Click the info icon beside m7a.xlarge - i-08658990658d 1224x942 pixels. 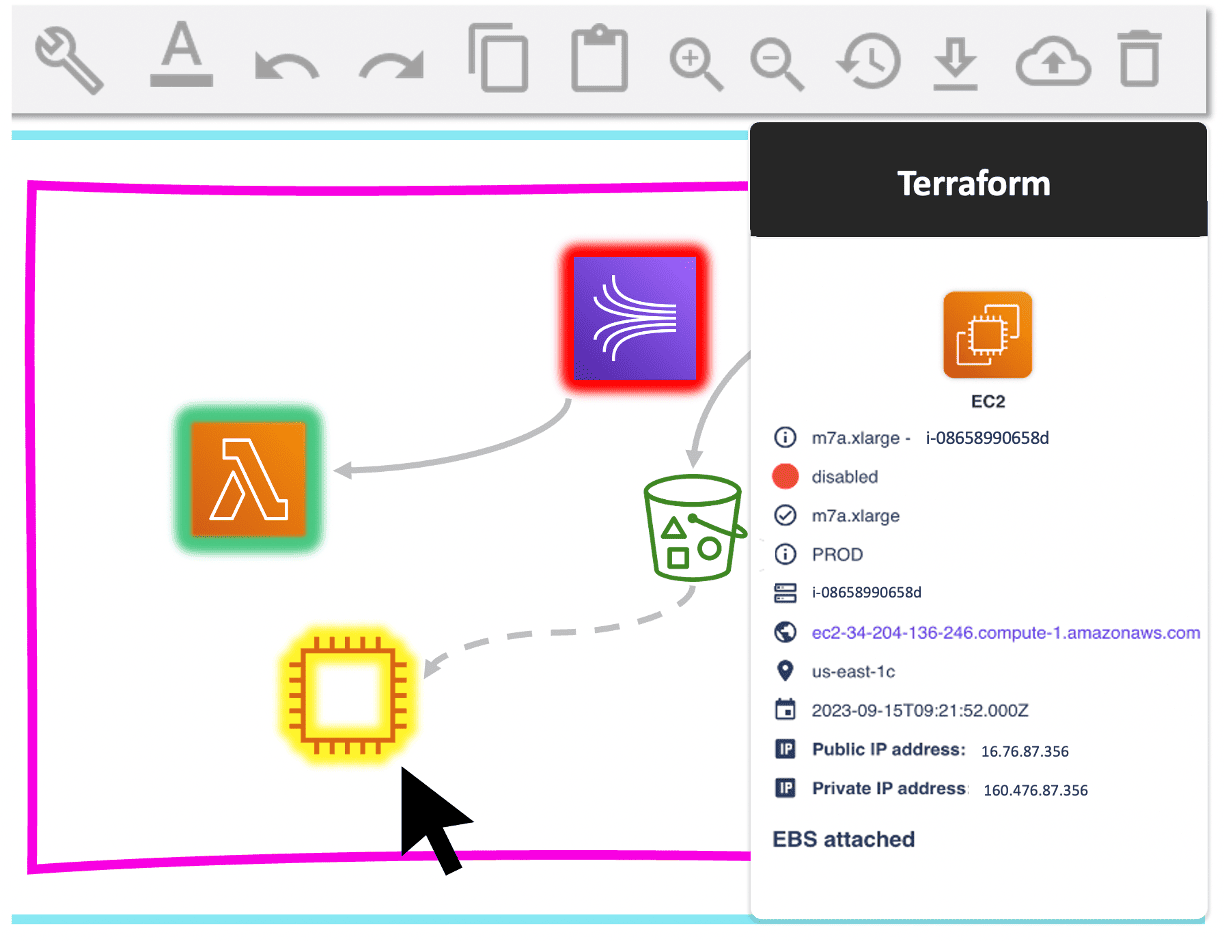click(x=786, y=438)
